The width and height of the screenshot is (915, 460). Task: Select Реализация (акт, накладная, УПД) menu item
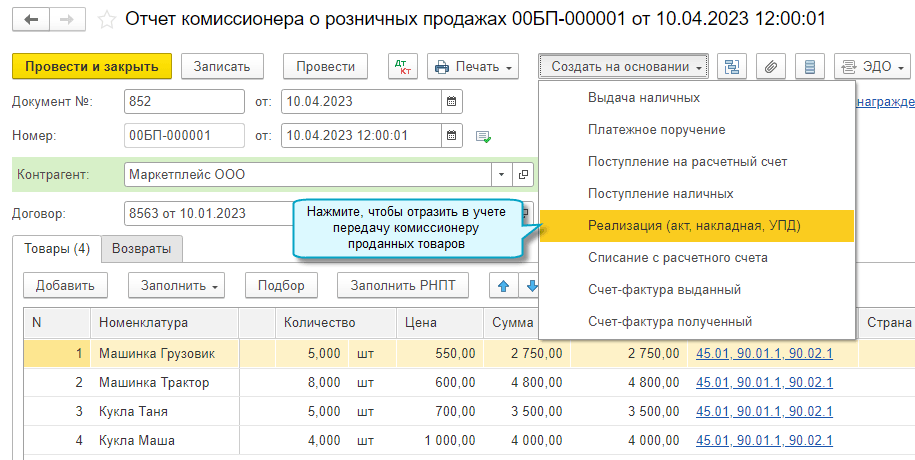[x=695, y=225]
